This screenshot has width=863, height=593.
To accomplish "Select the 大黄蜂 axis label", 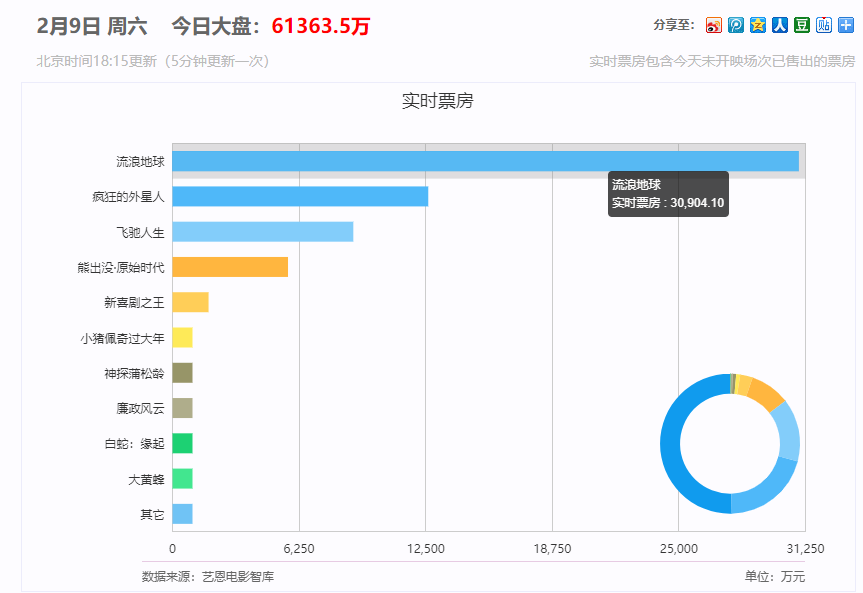I will pos(146,479).
